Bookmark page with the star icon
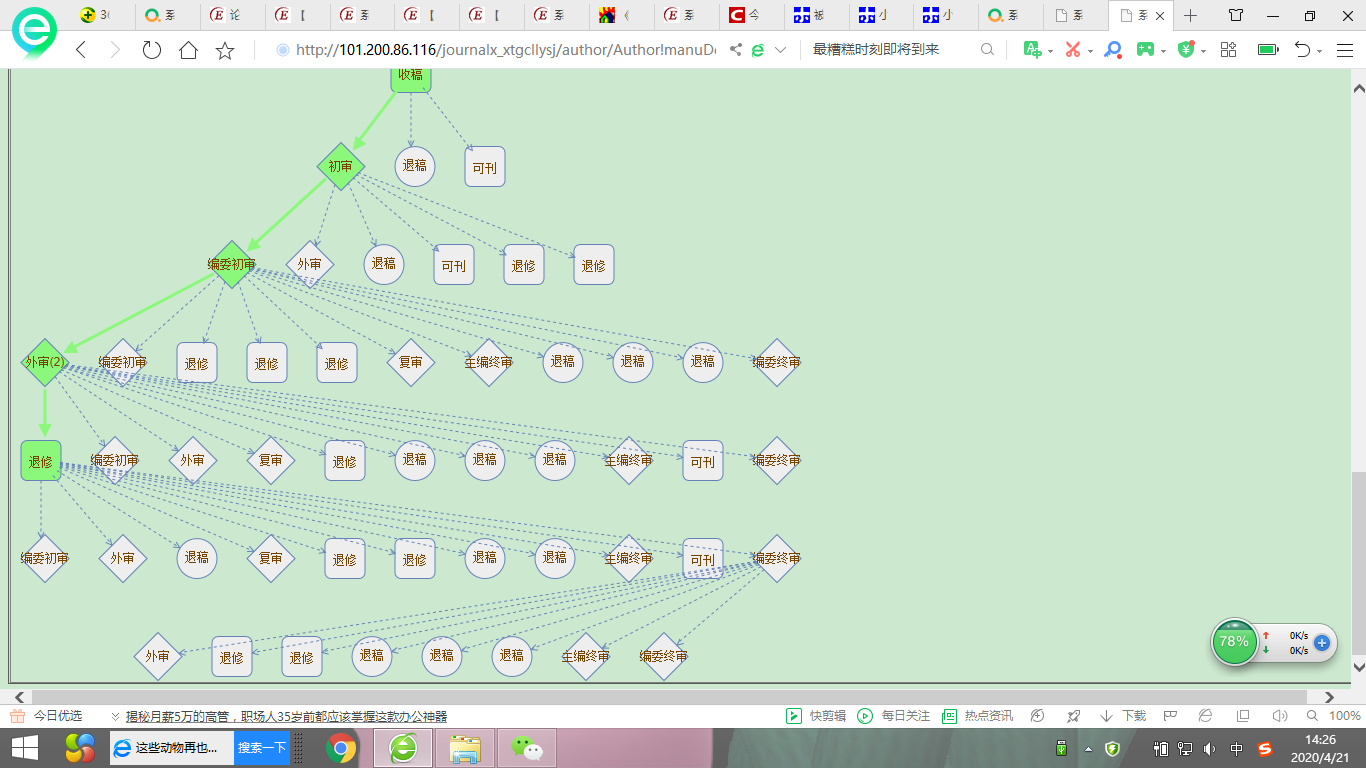This screenshot has width=1366, height=768. (225, 50)
